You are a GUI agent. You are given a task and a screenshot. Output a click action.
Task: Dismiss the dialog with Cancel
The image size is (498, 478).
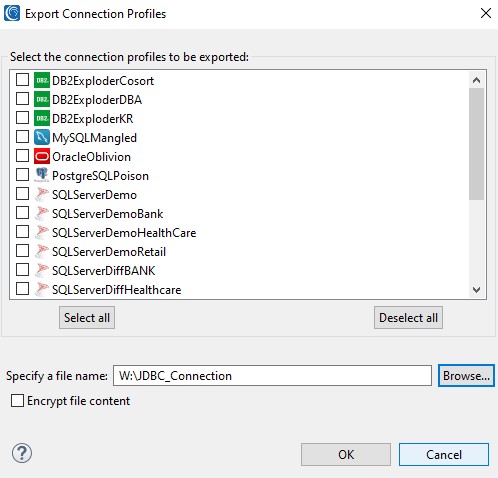click(444, 455)
